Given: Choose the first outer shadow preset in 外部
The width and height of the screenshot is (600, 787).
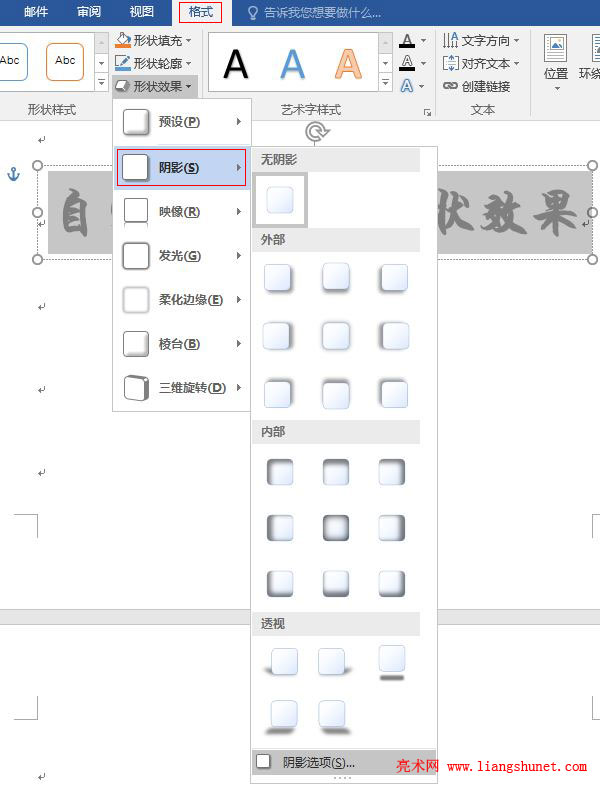Looking at the screenshot, I should coord(278,278).
